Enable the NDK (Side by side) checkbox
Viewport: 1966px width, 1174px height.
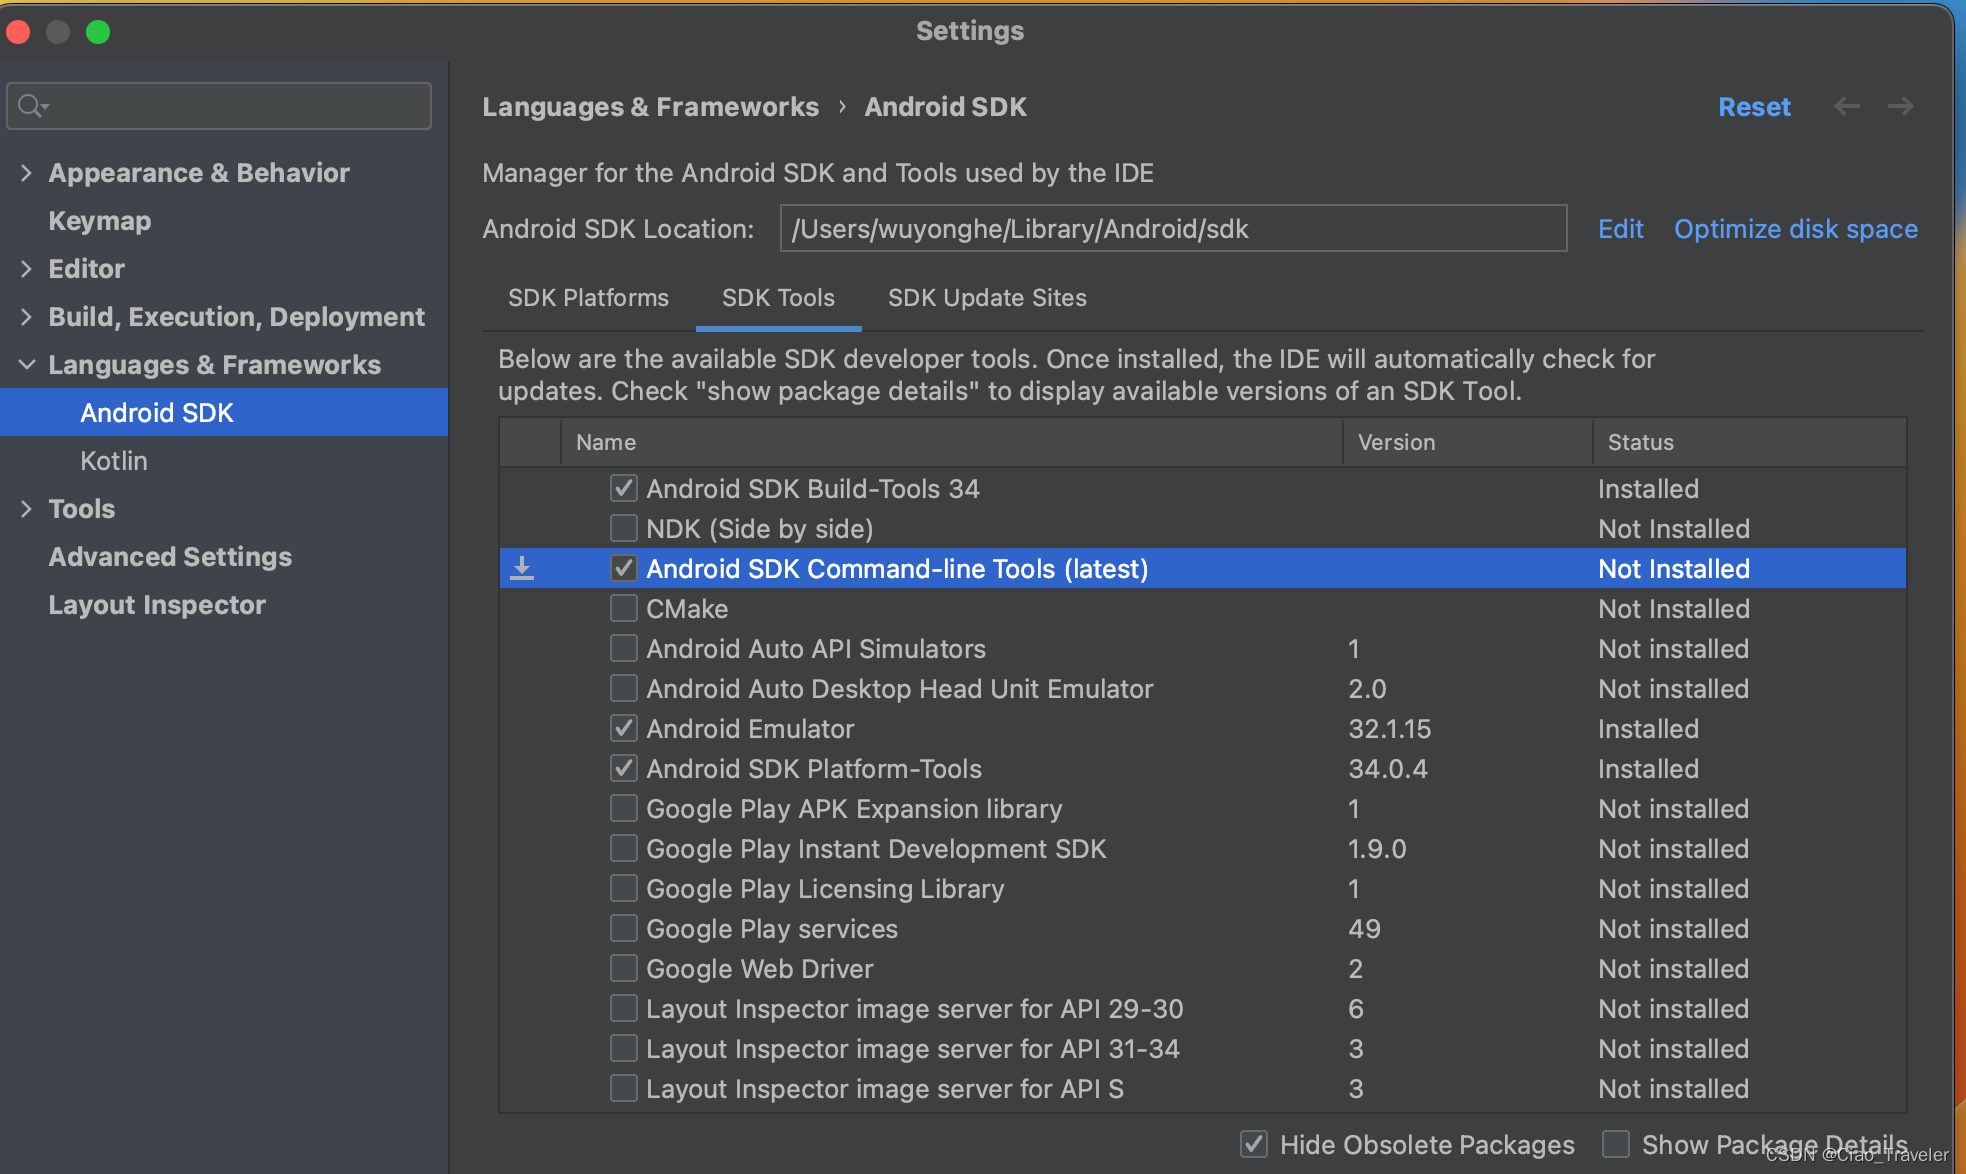(x=624, y=528)
